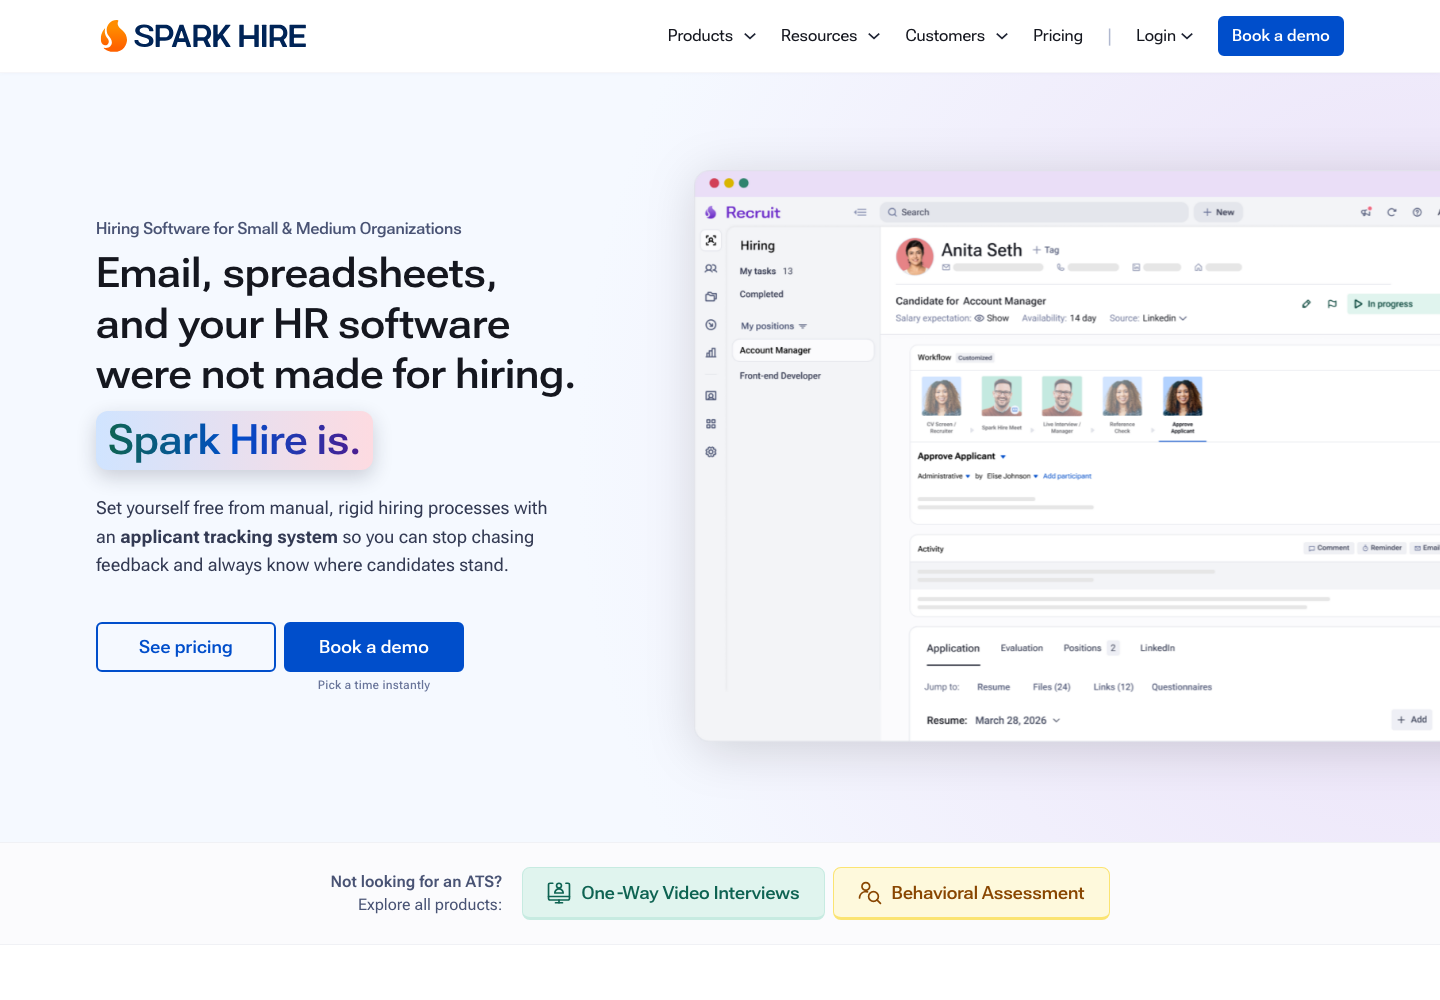Open the Approve Applicant stage dropdown
The width and height of the screenshot is (1440, 1000).
tap(962, 456)
